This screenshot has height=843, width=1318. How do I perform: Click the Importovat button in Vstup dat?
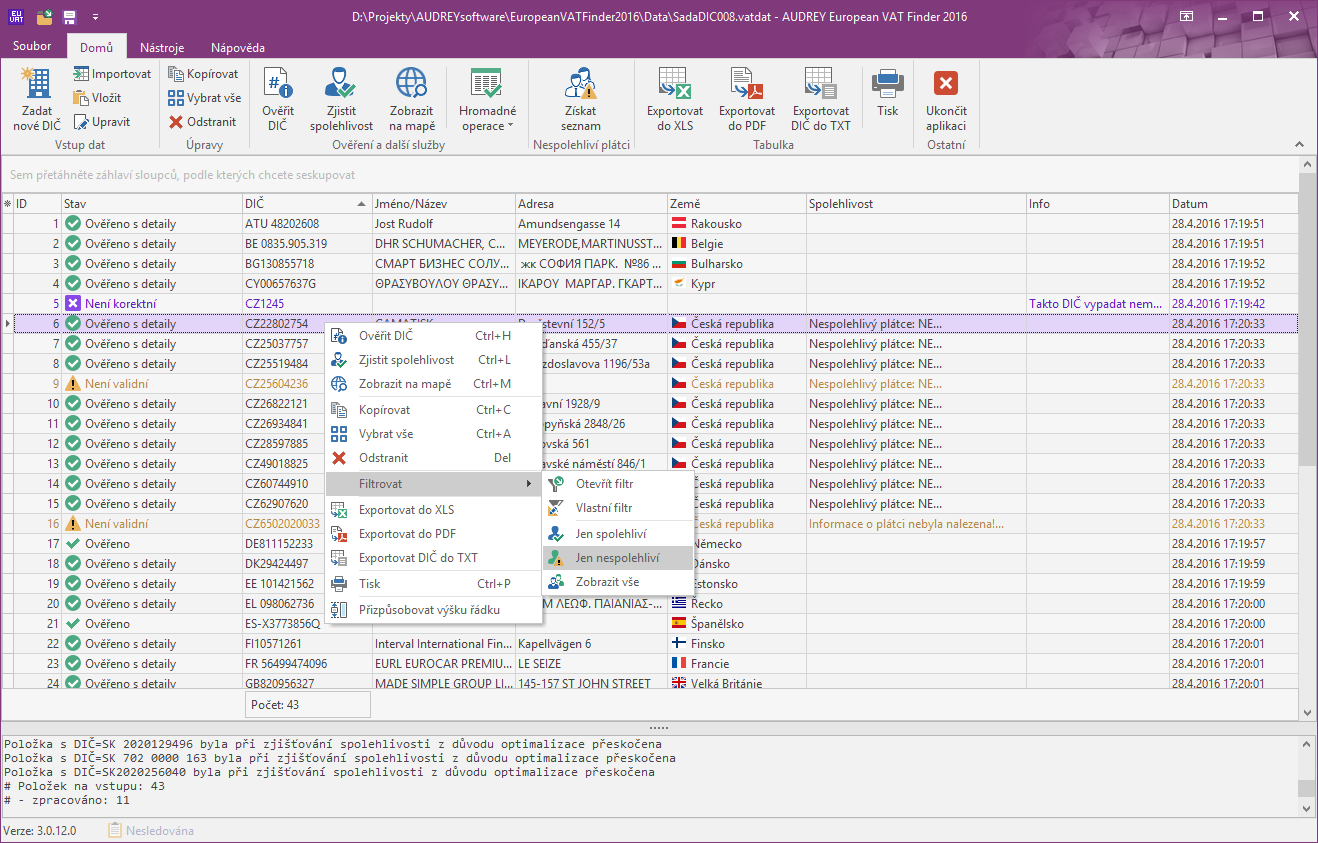coord(112,74)
